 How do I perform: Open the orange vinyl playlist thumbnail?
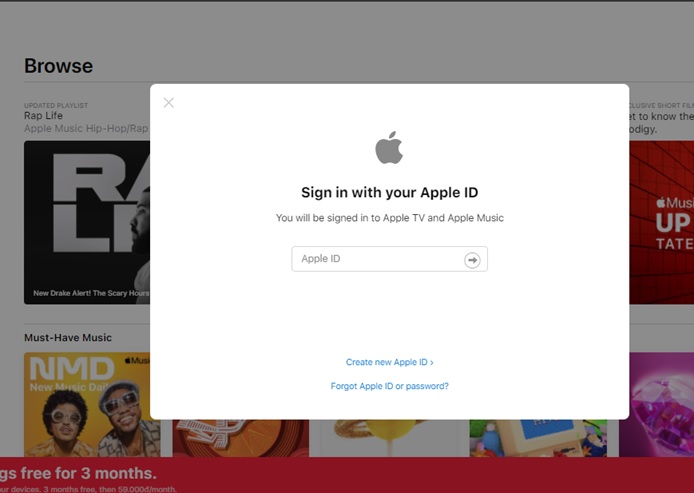click(241, 438)
